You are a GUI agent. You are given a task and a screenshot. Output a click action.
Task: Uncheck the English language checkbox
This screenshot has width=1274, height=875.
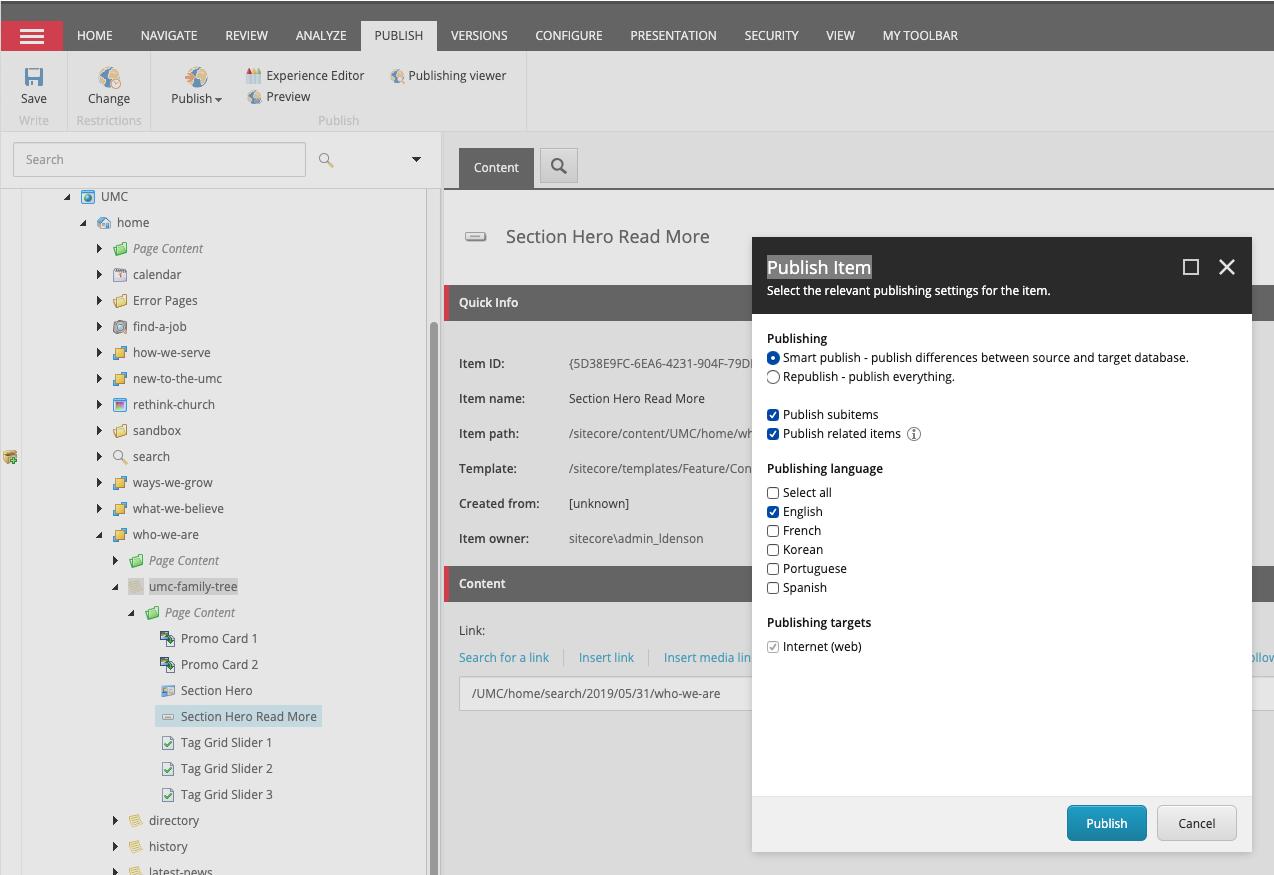(773, 512)
